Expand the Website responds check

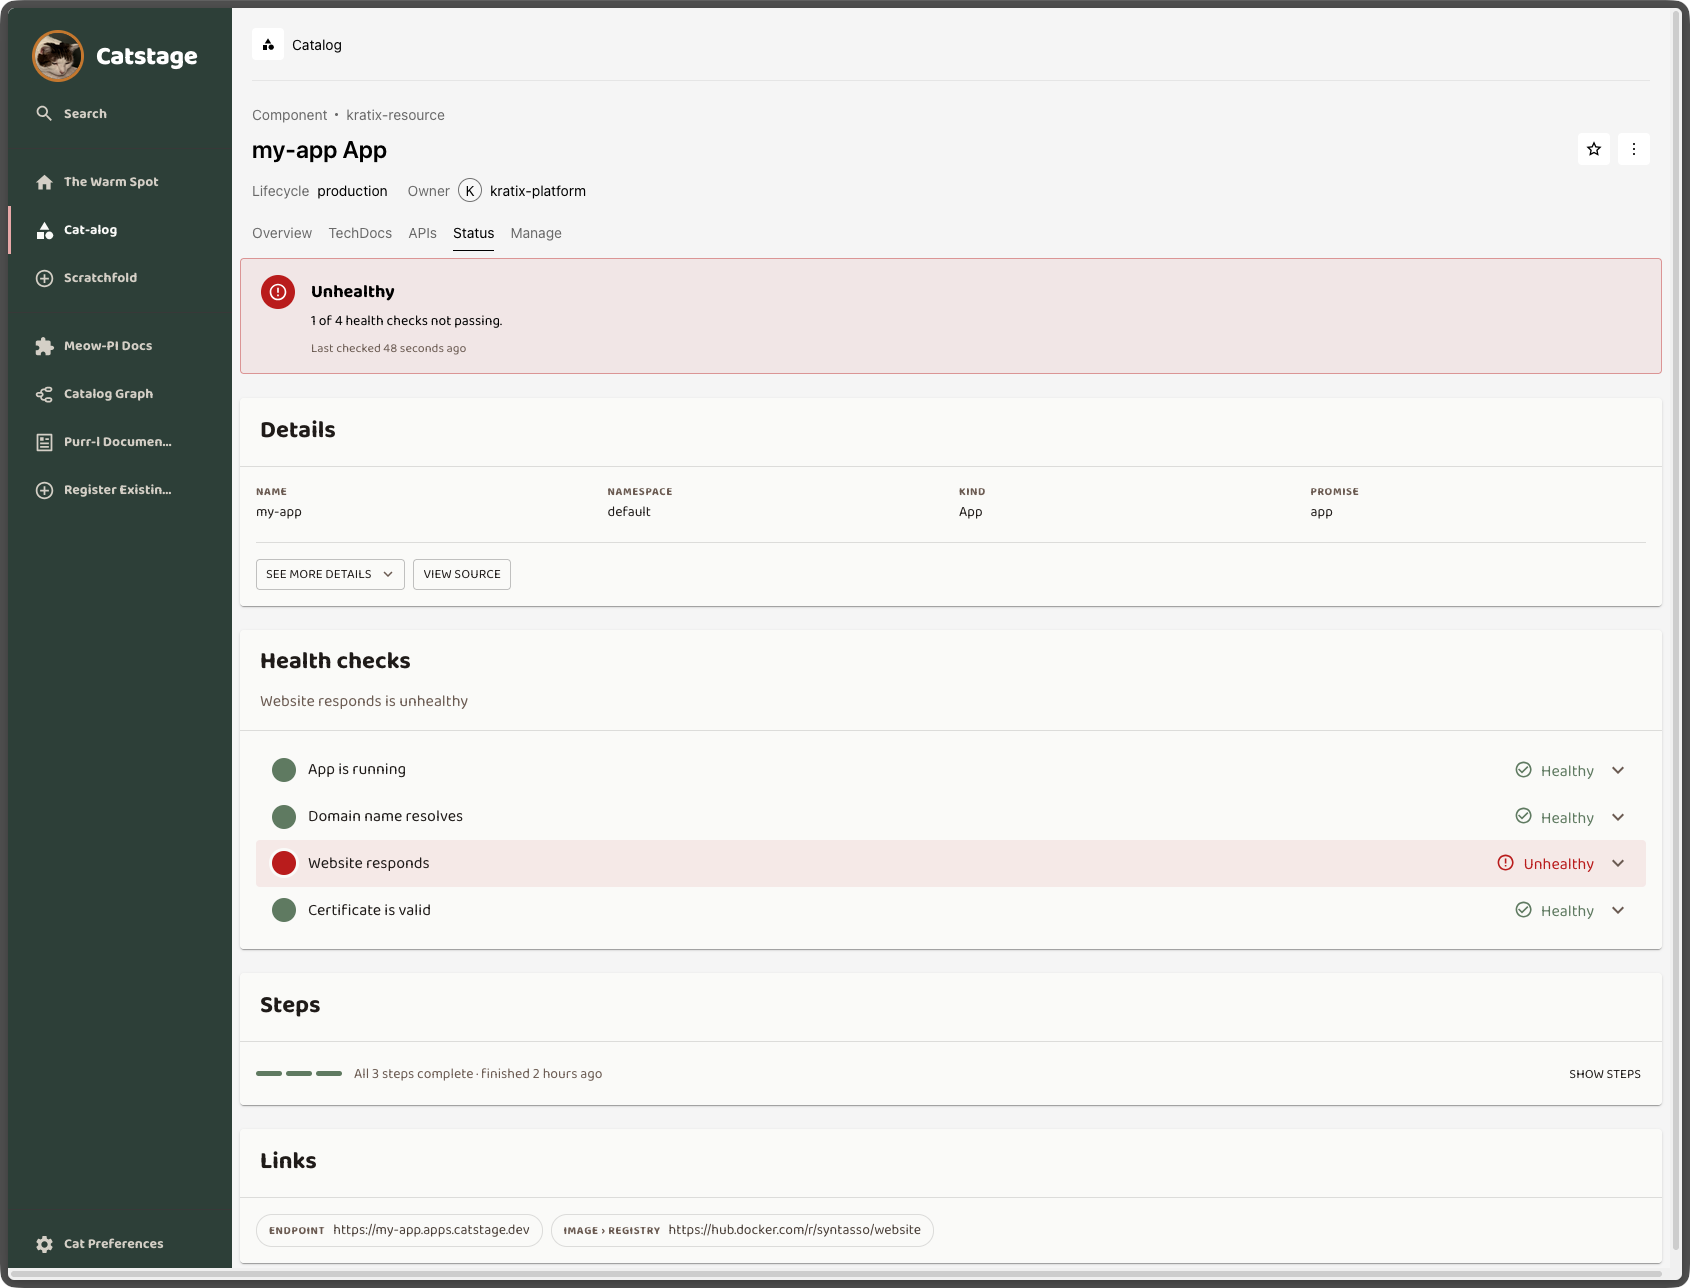tap(1618, 863)
